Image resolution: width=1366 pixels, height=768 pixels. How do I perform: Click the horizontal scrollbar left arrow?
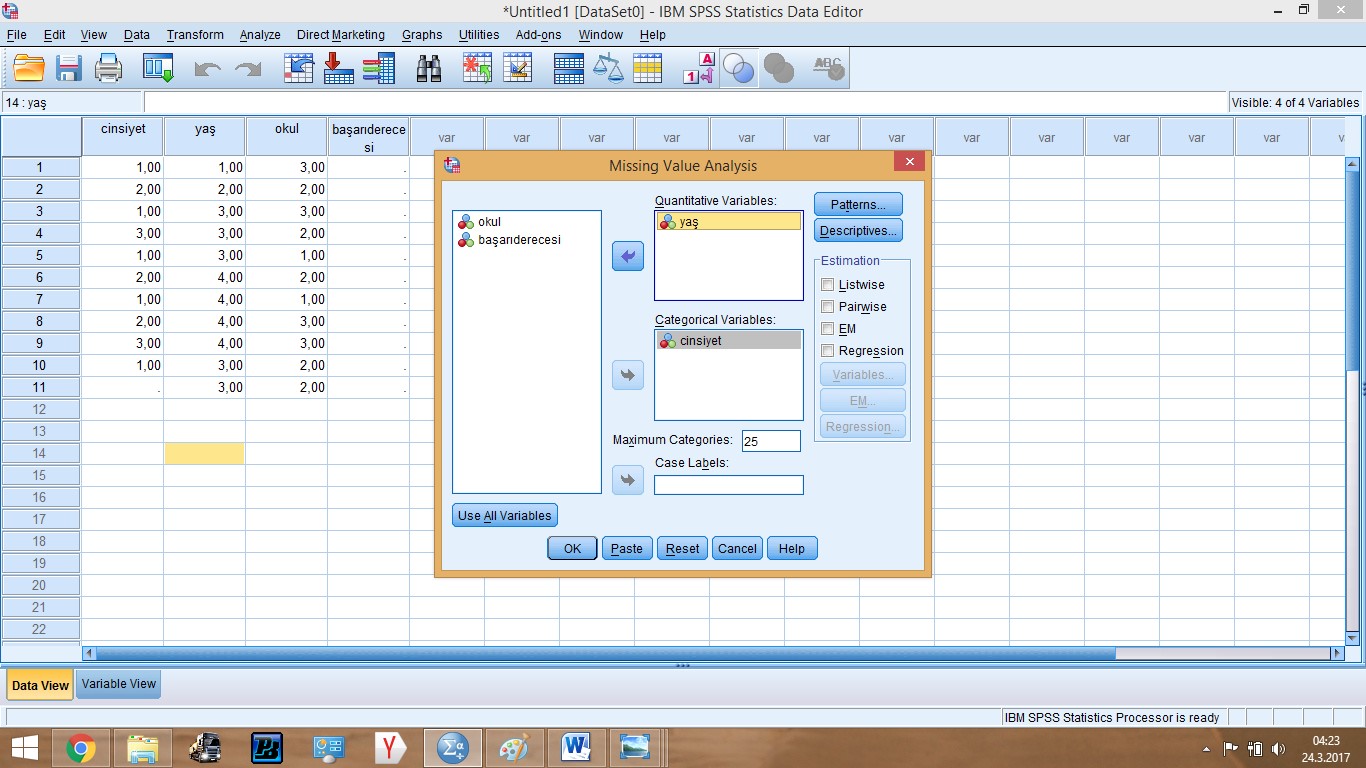pyautogui.click(x=89, y=653)
